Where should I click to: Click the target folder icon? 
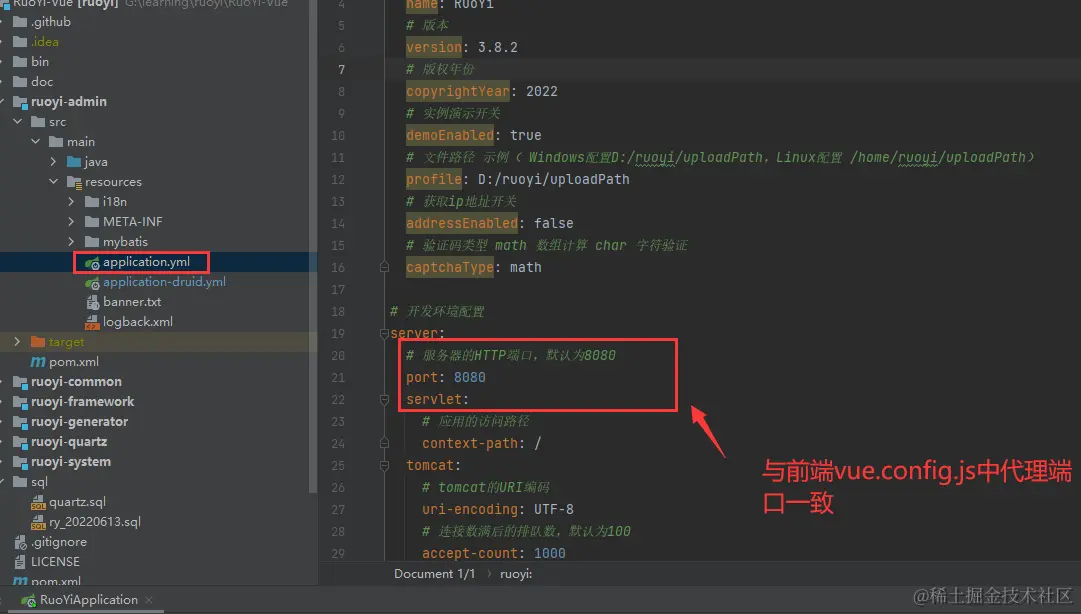point(38,342)
